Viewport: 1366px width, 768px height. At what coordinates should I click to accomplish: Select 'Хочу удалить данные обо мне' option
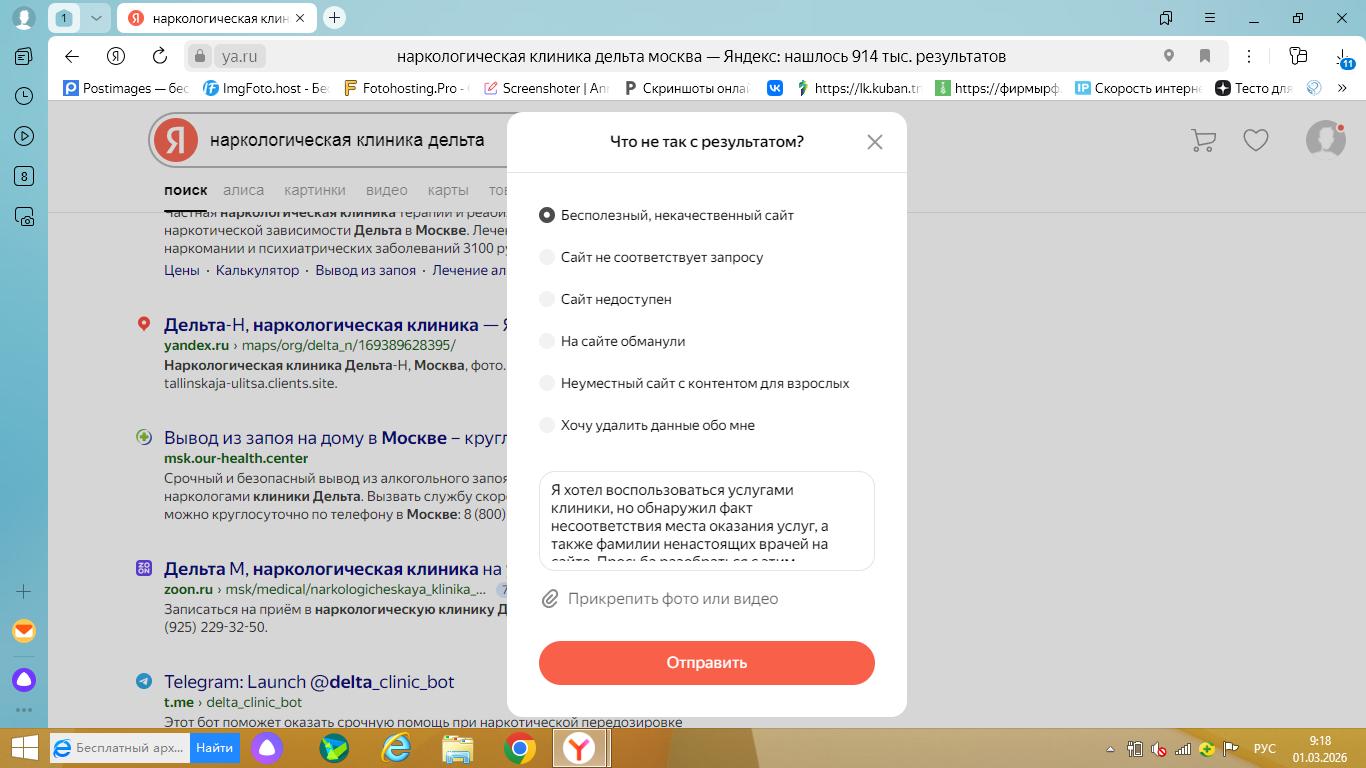pyautogui.click(x=647, y=425)
